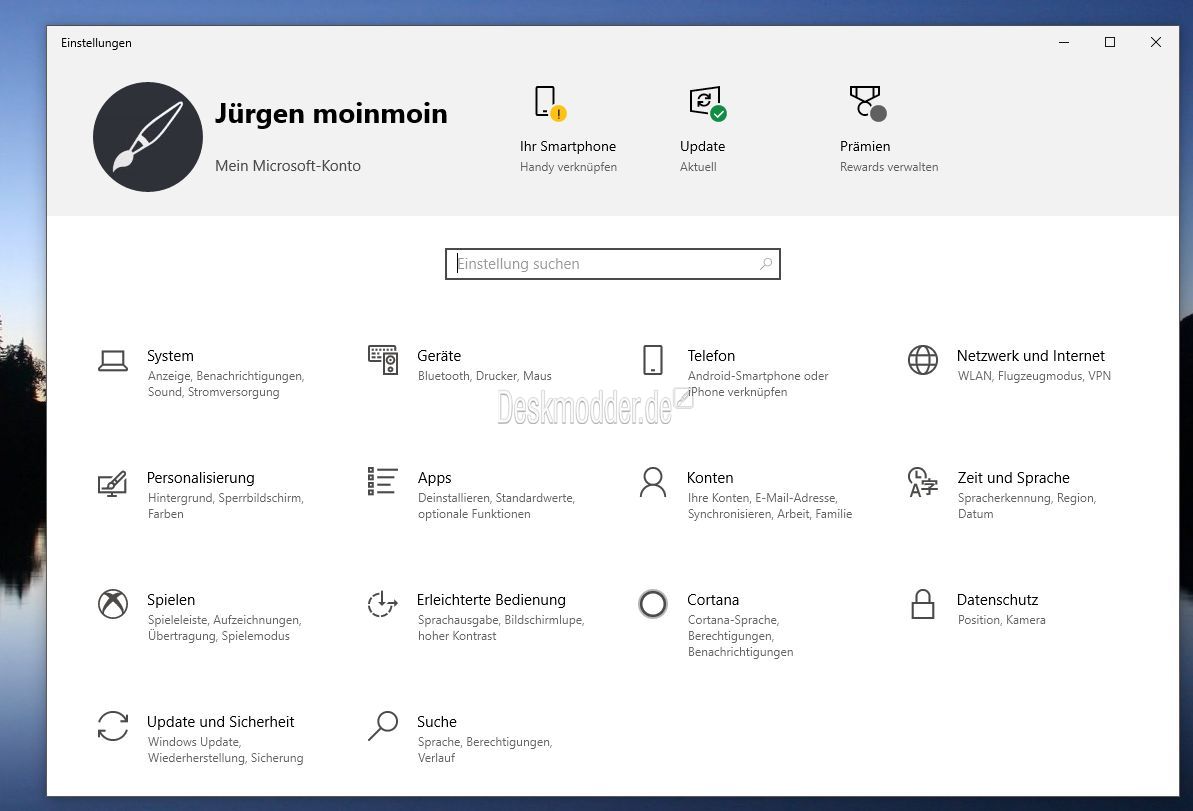Open Rewards verwalten under Prämien
Viewport: 1193px width, 811px height.
889,167
